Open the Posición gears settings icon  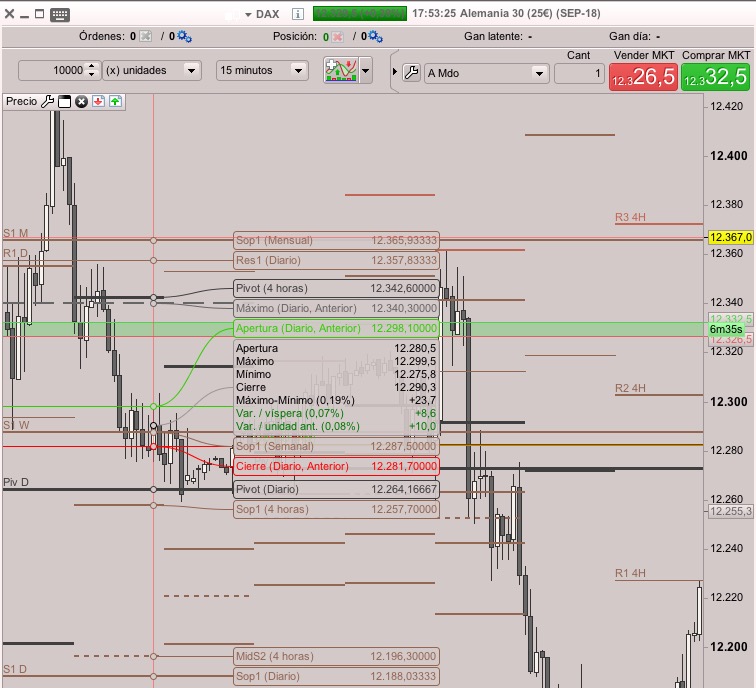point(375,36)
